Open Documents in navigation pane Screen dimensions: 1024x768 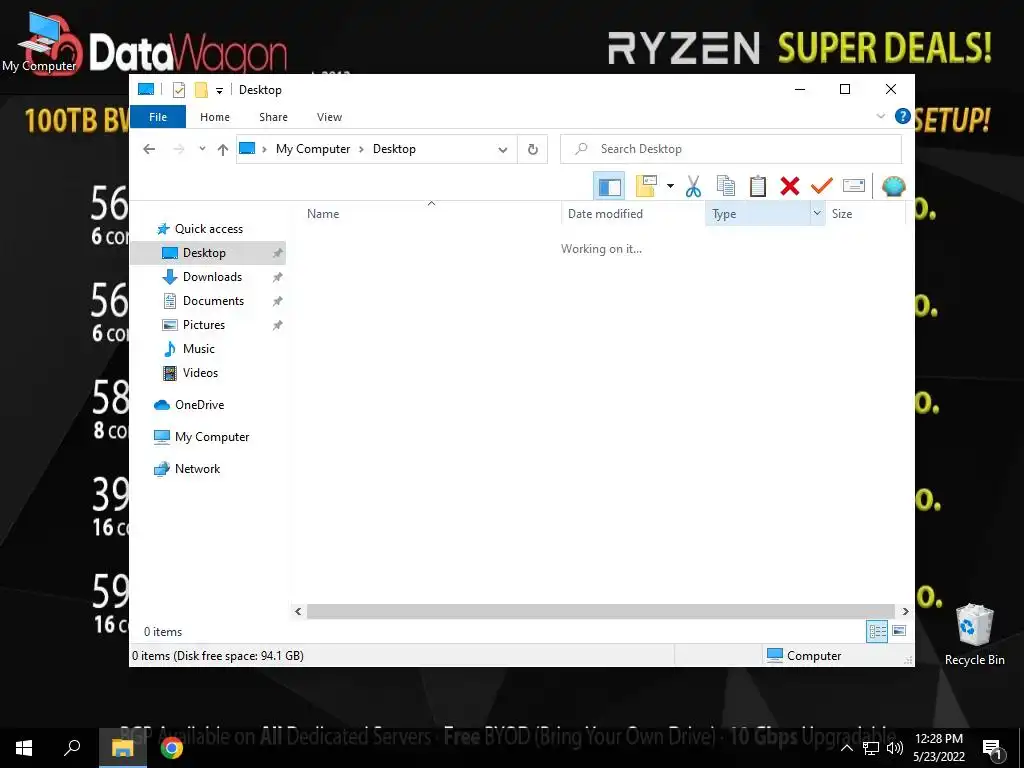tap(213, 301)
